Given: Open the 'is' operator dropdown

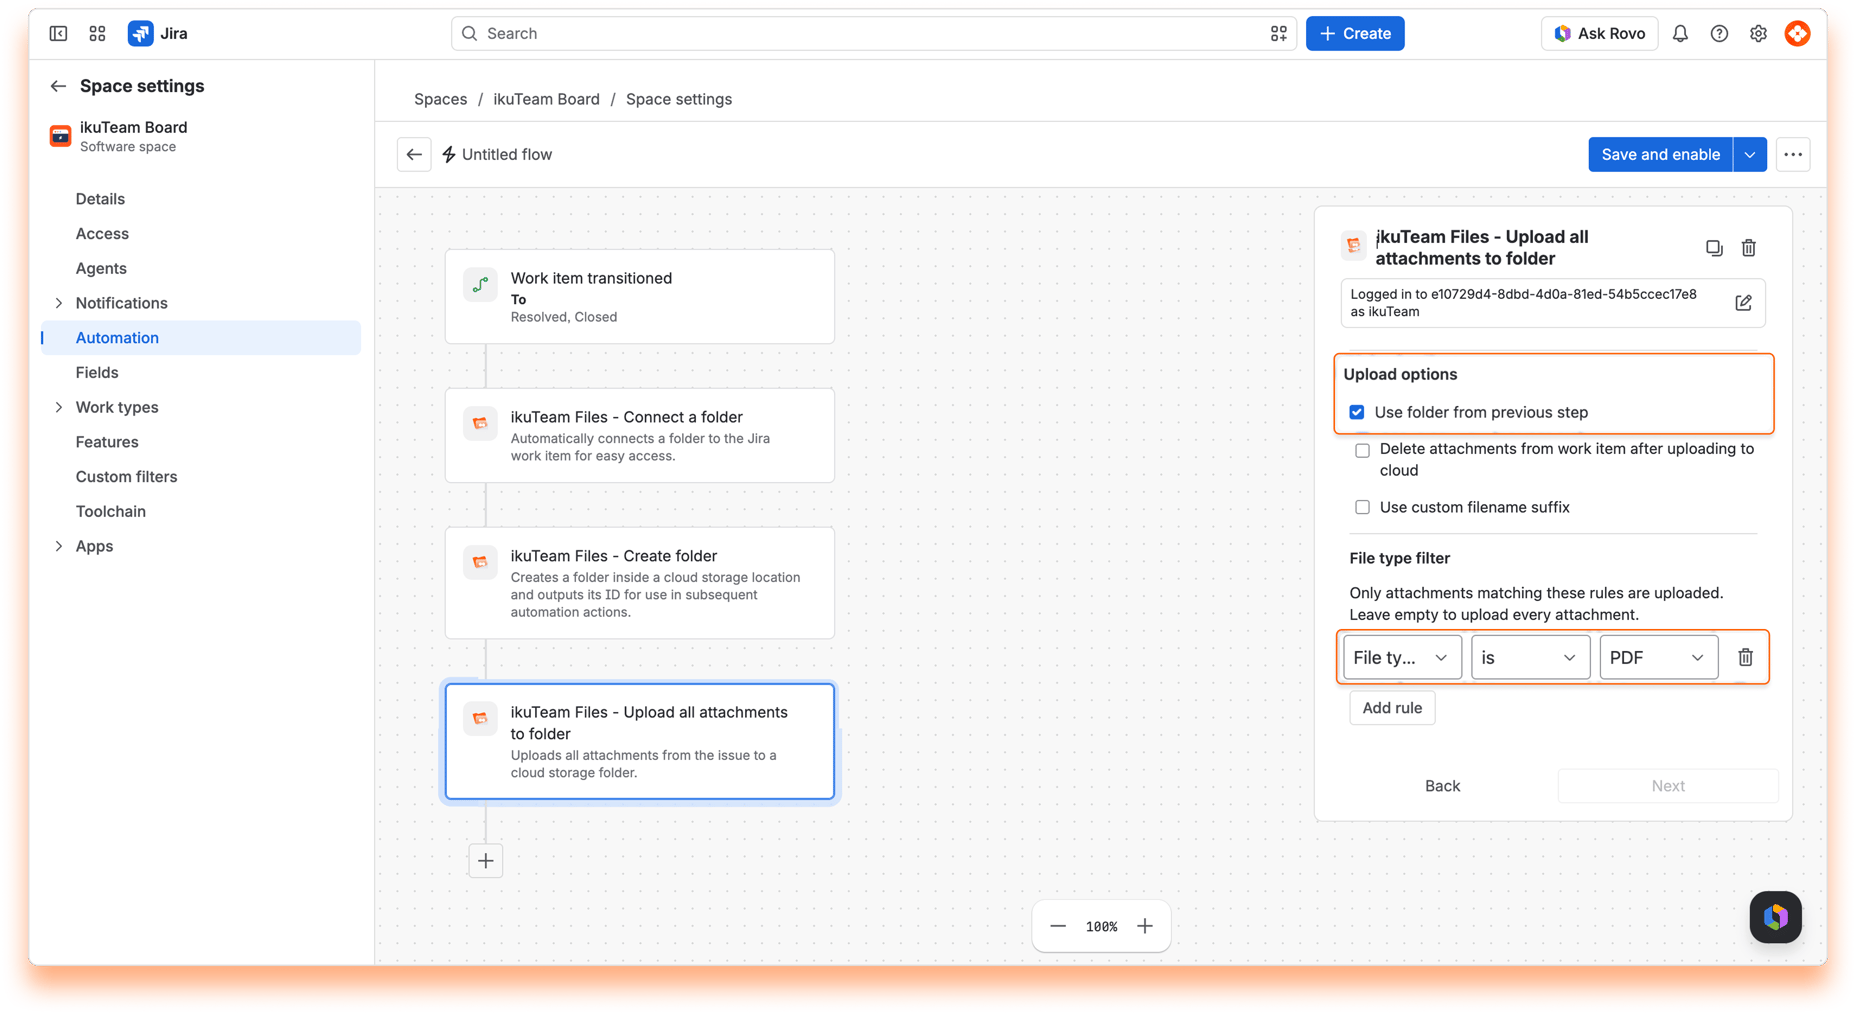Looking at the screenshot, I should [1530, 657].
